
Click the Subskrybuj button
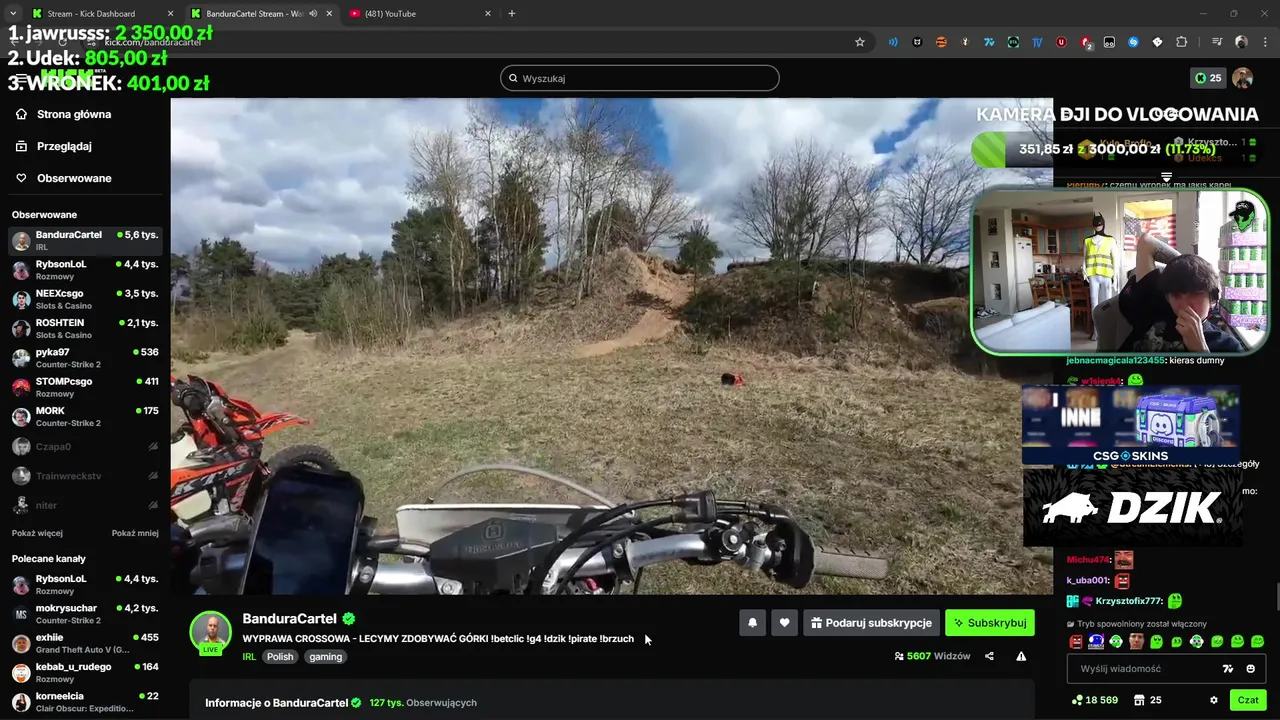click(x=990, y=623)
